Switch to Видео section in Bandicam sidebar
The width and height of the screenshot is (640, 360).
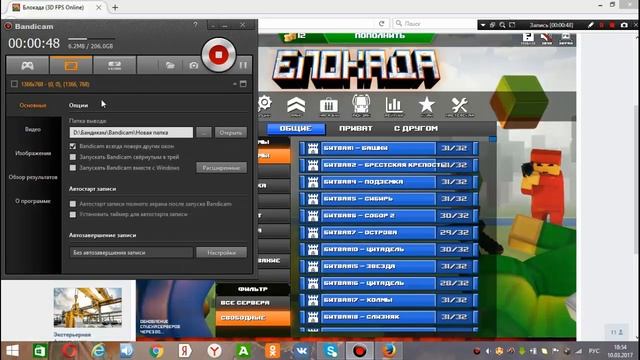click(33, 129)
